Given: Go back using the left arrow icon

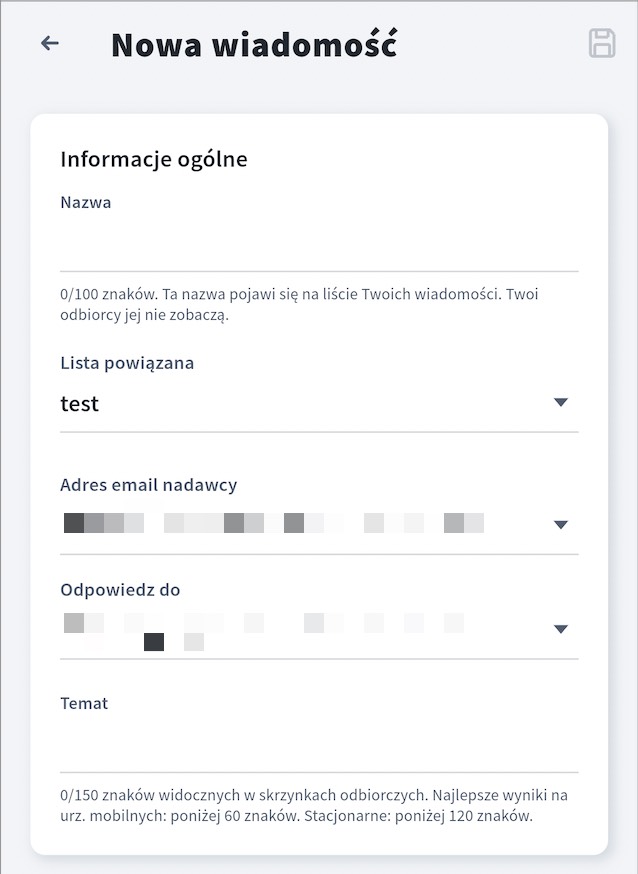Looking at the screenshot, I should [x=50, y=43].
